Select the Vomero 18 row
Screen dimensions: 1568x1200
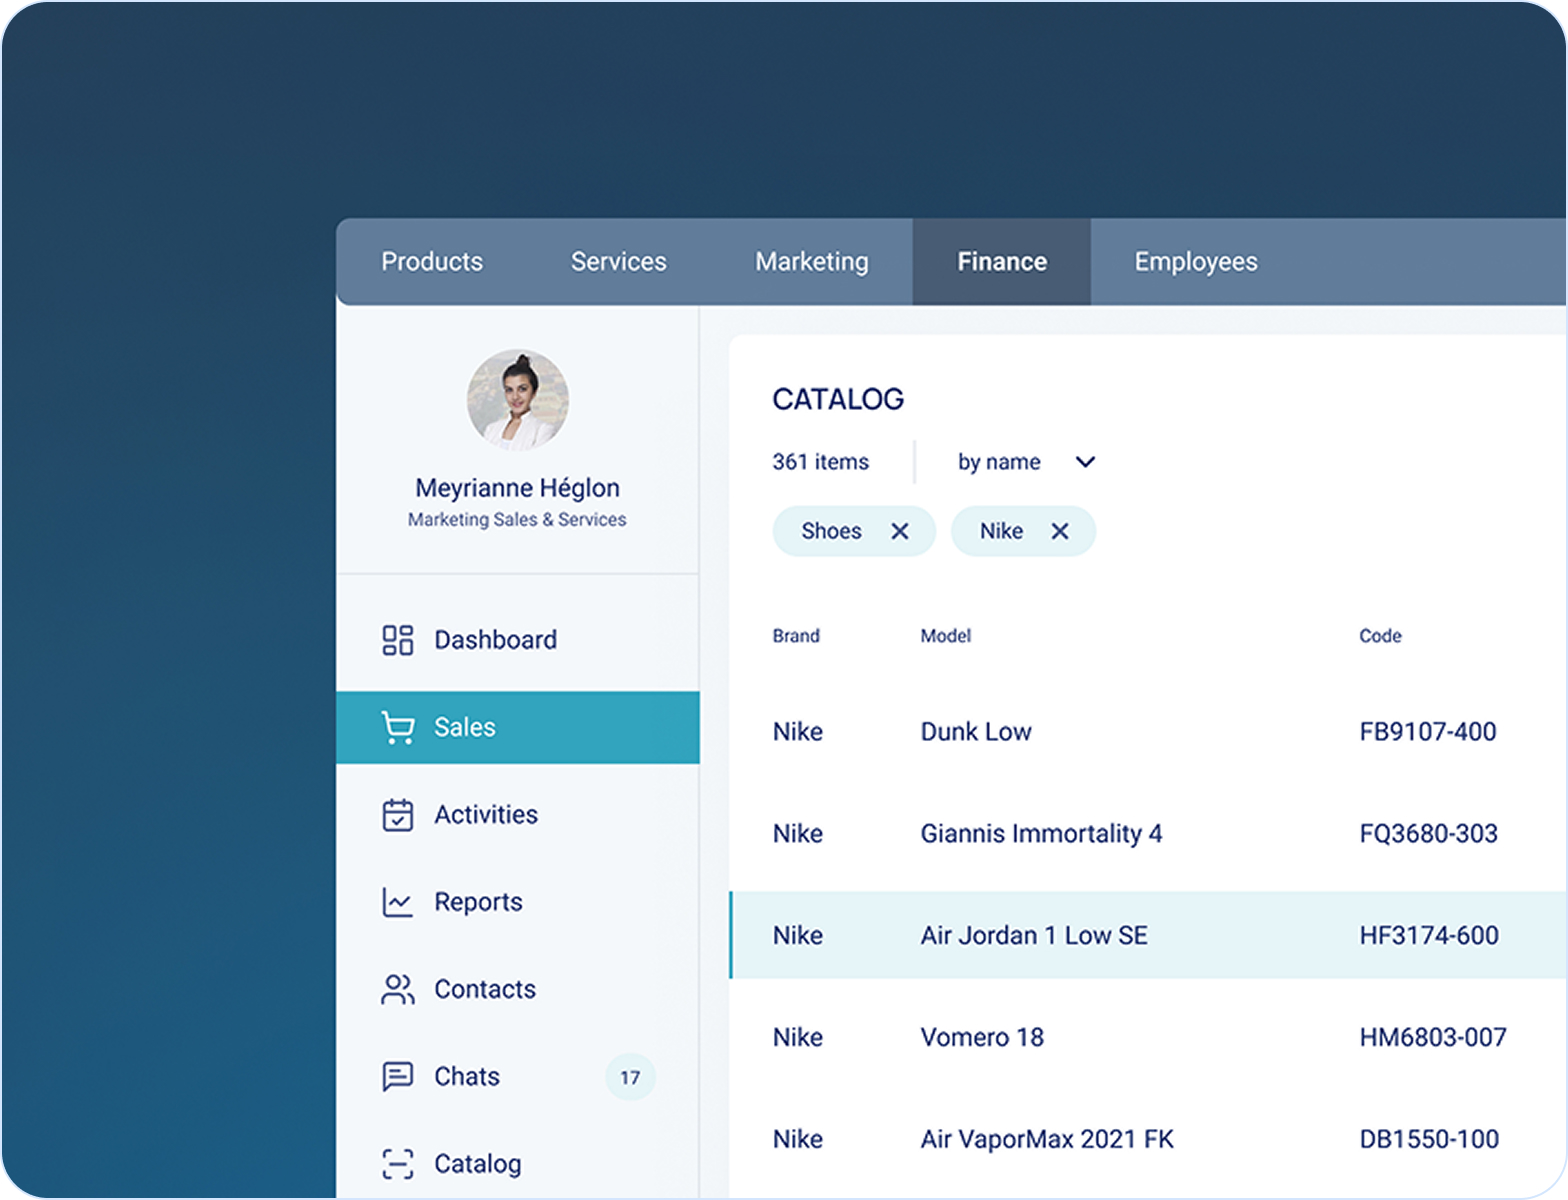1148,1037
